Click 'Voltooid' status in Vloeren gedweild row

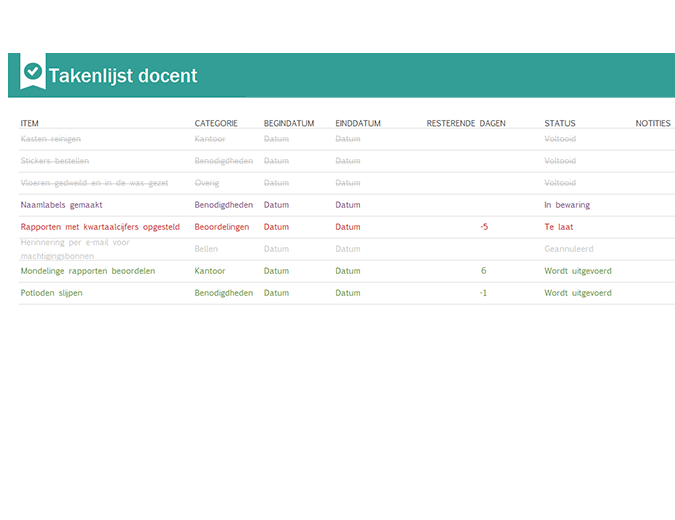coord(560,183)
